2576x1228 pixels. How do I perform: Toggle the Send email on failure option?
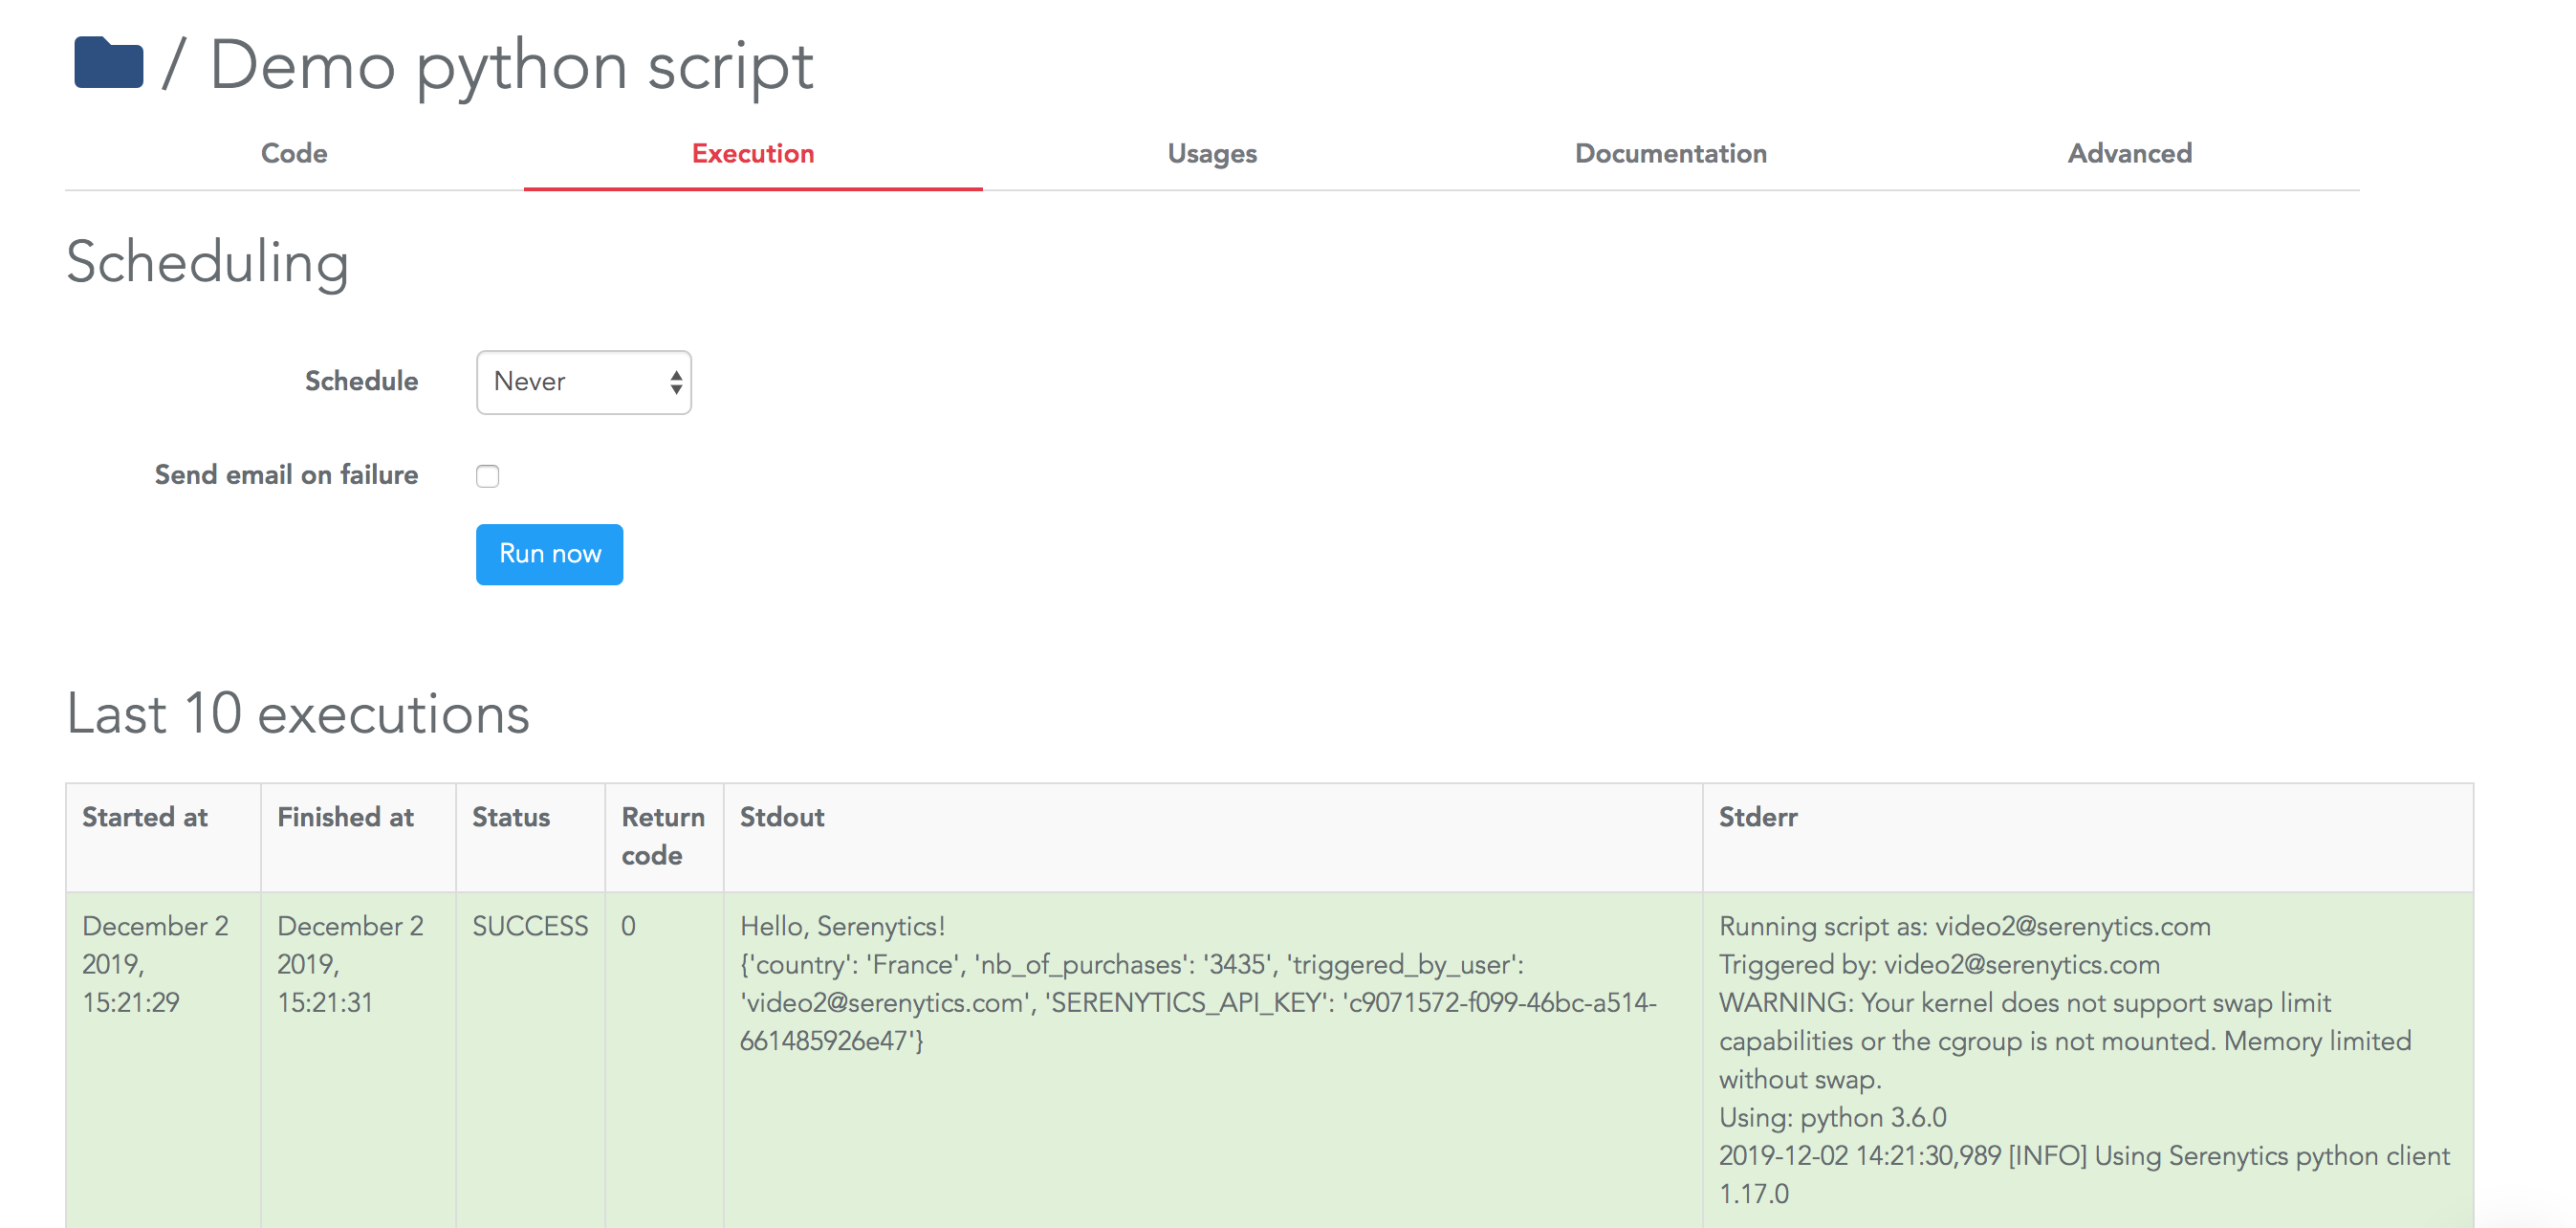pos(488,475)
